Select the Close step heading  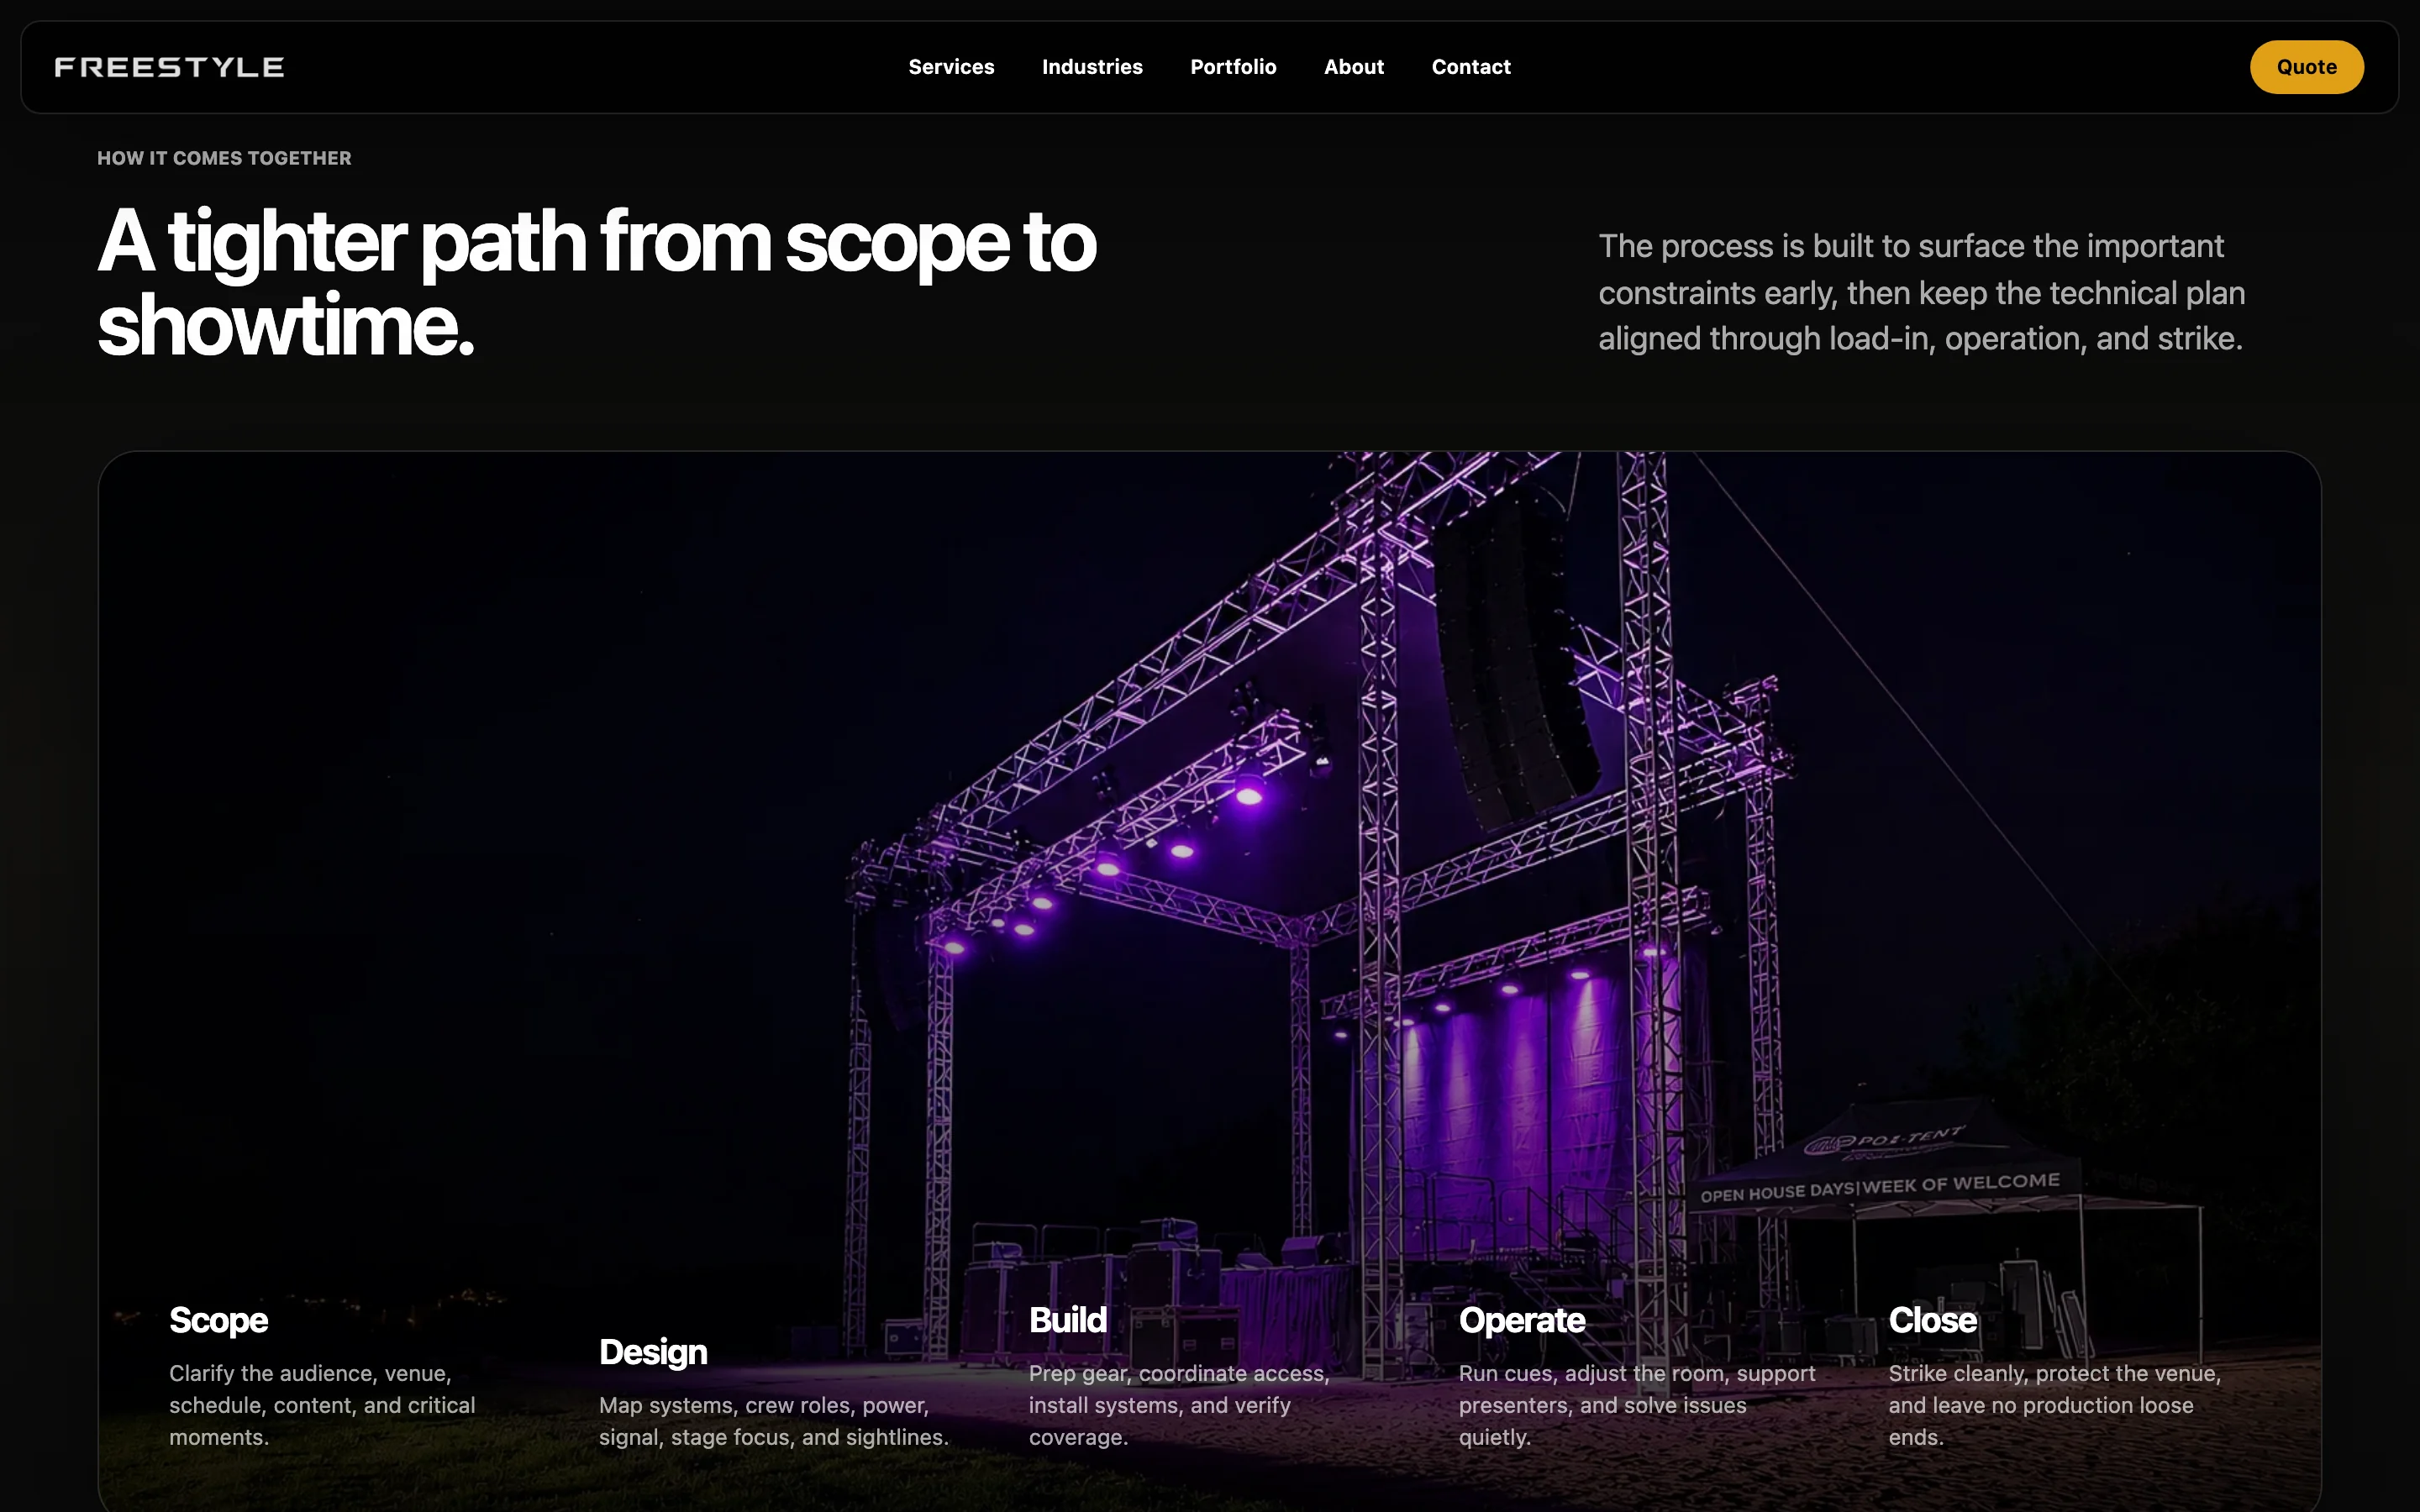(1932, 1320)
